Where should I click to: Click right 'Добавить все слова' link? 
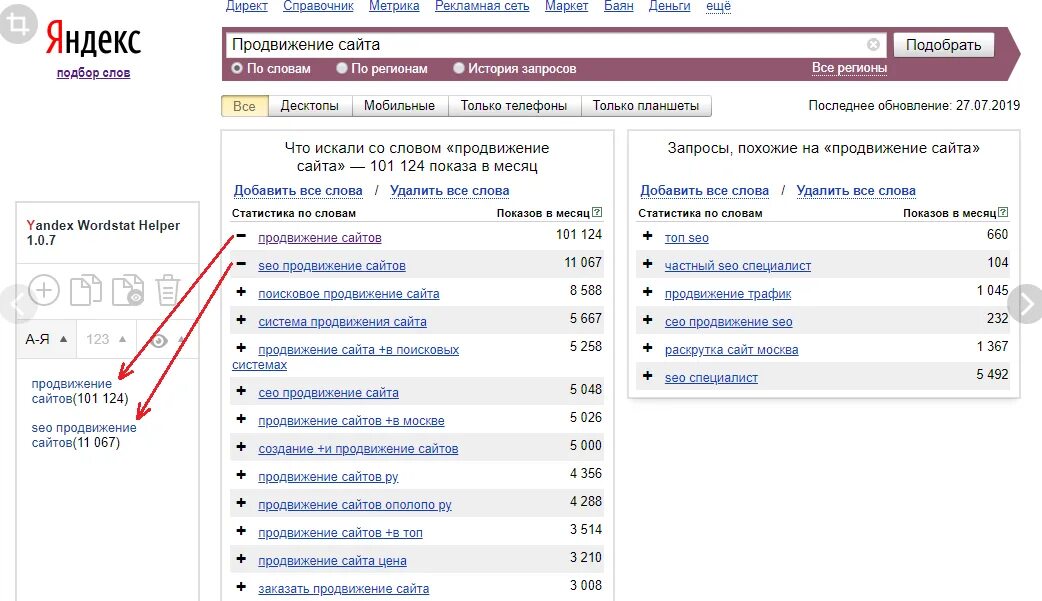(x=704, y=191)
